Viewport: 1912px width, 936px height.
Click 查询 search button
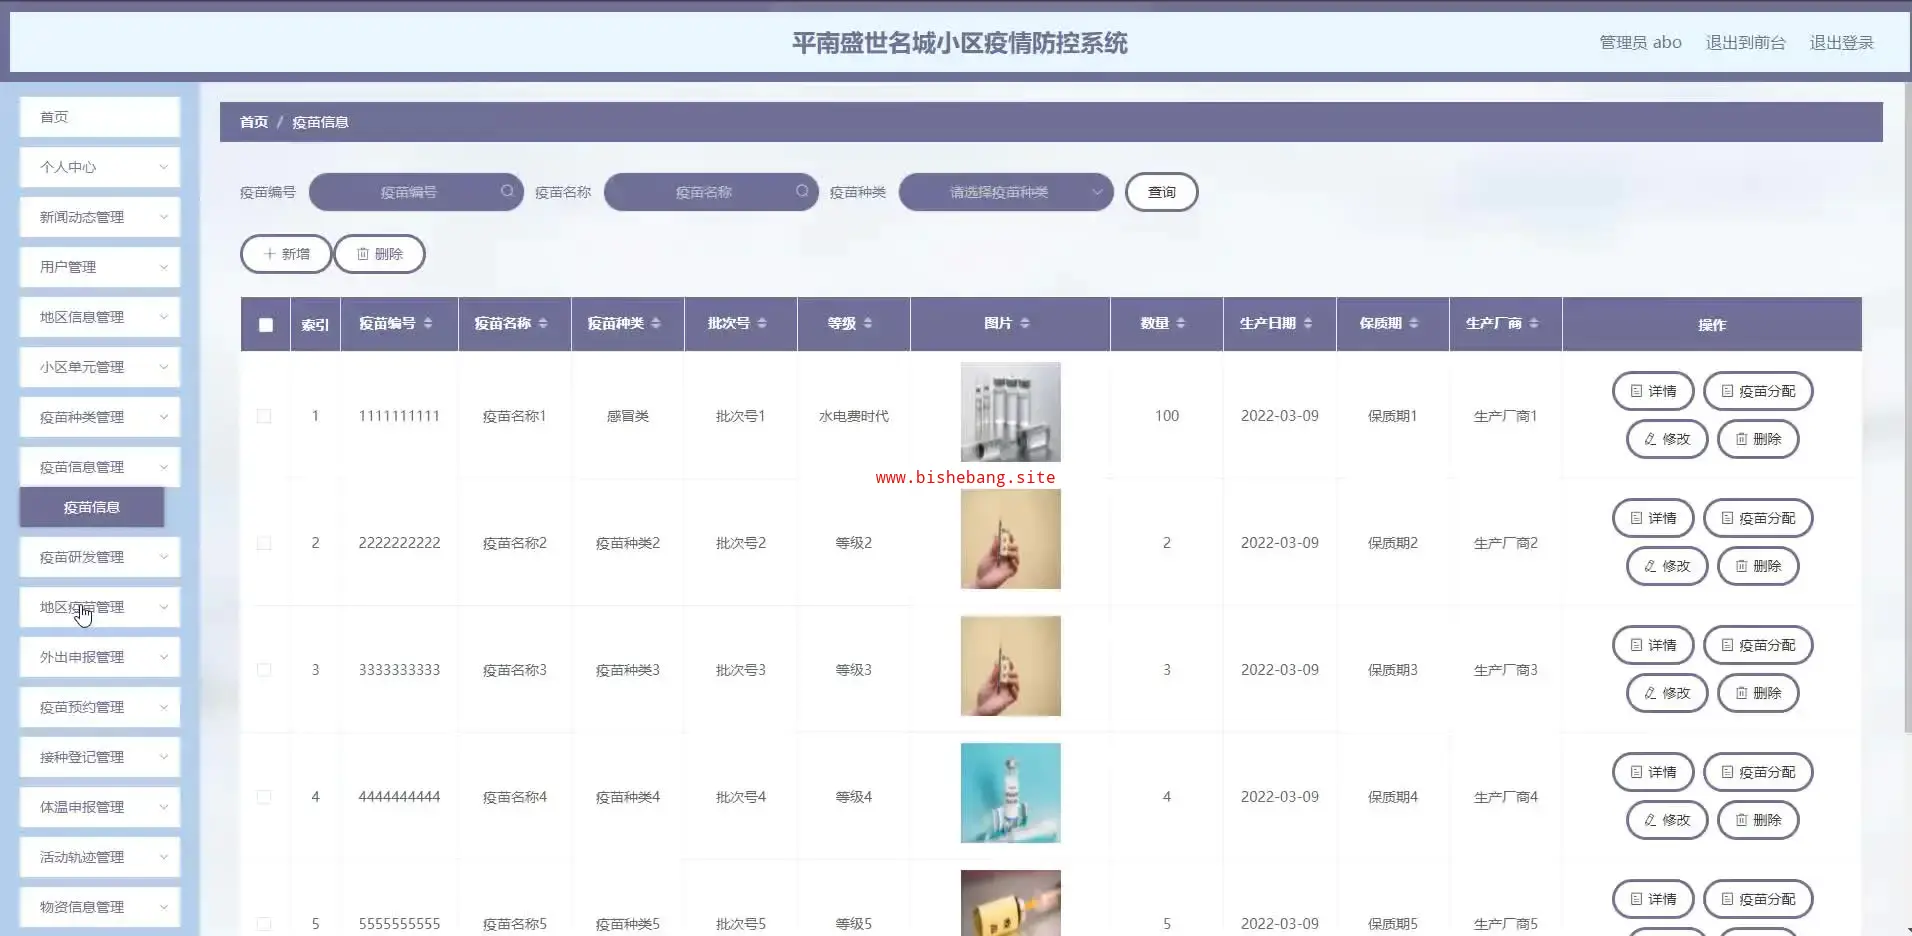coord(1161,192)
